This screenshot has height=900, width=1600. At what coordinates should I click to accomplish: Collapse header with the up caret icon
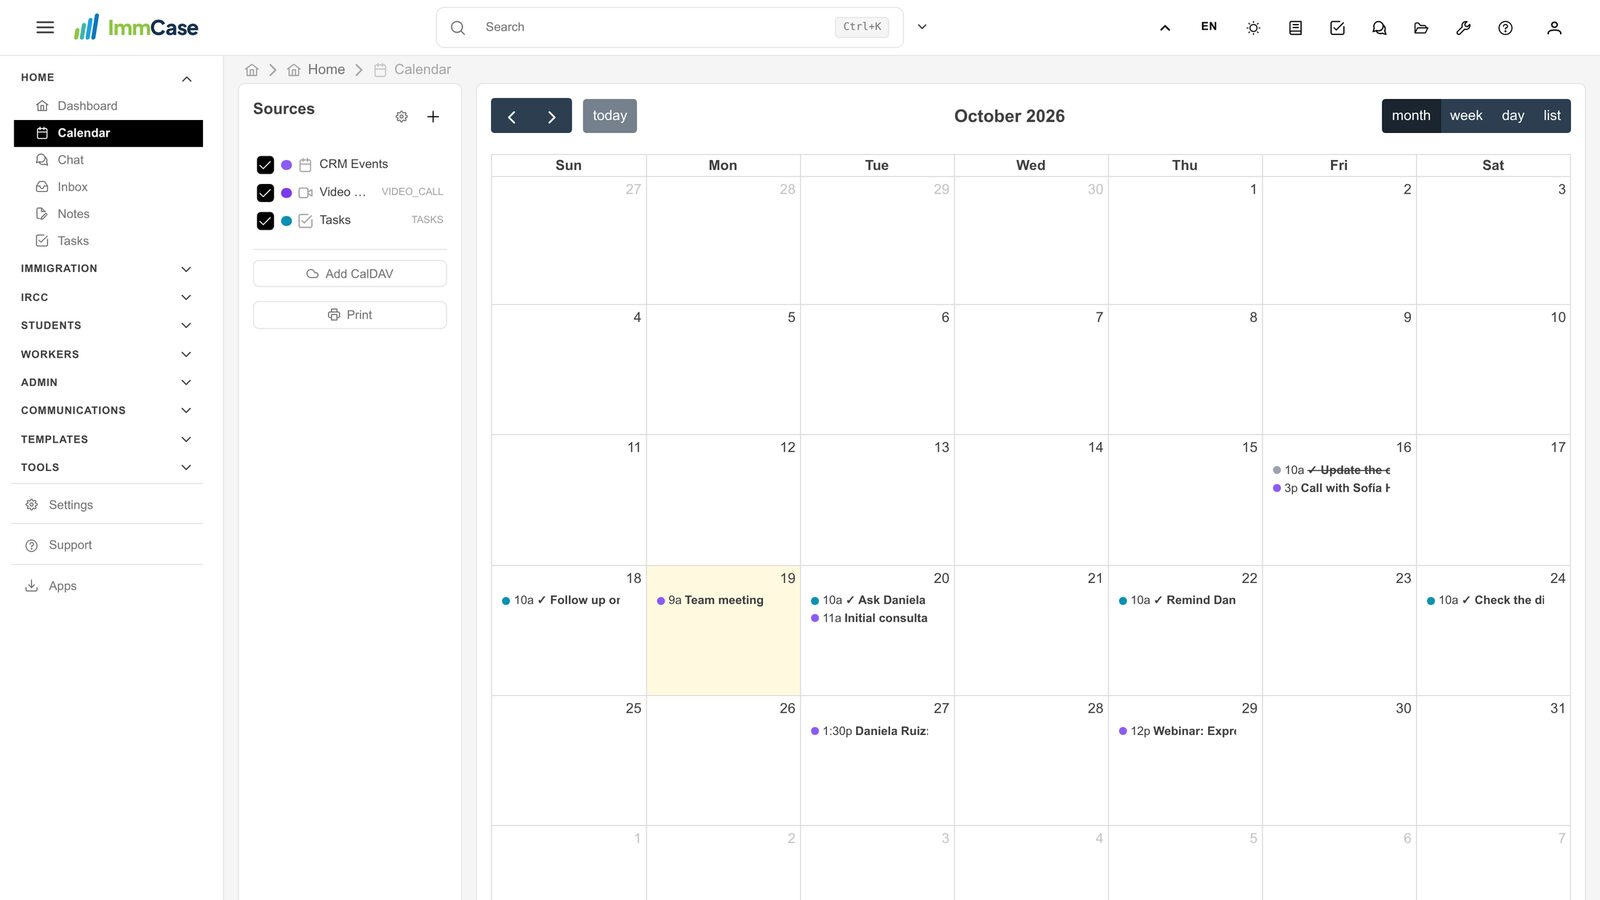[1165, 28]
